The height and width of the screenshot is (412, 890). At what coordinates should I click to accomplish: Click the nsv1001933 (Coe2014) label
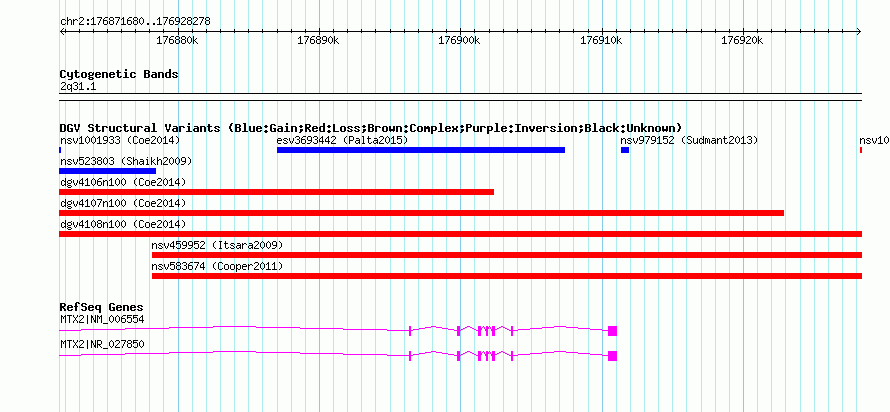[x=120, y=140]
